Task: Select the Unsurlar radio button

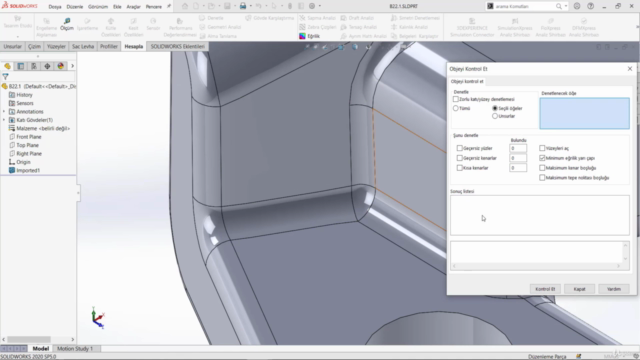Action: click(x=495, y=116)
